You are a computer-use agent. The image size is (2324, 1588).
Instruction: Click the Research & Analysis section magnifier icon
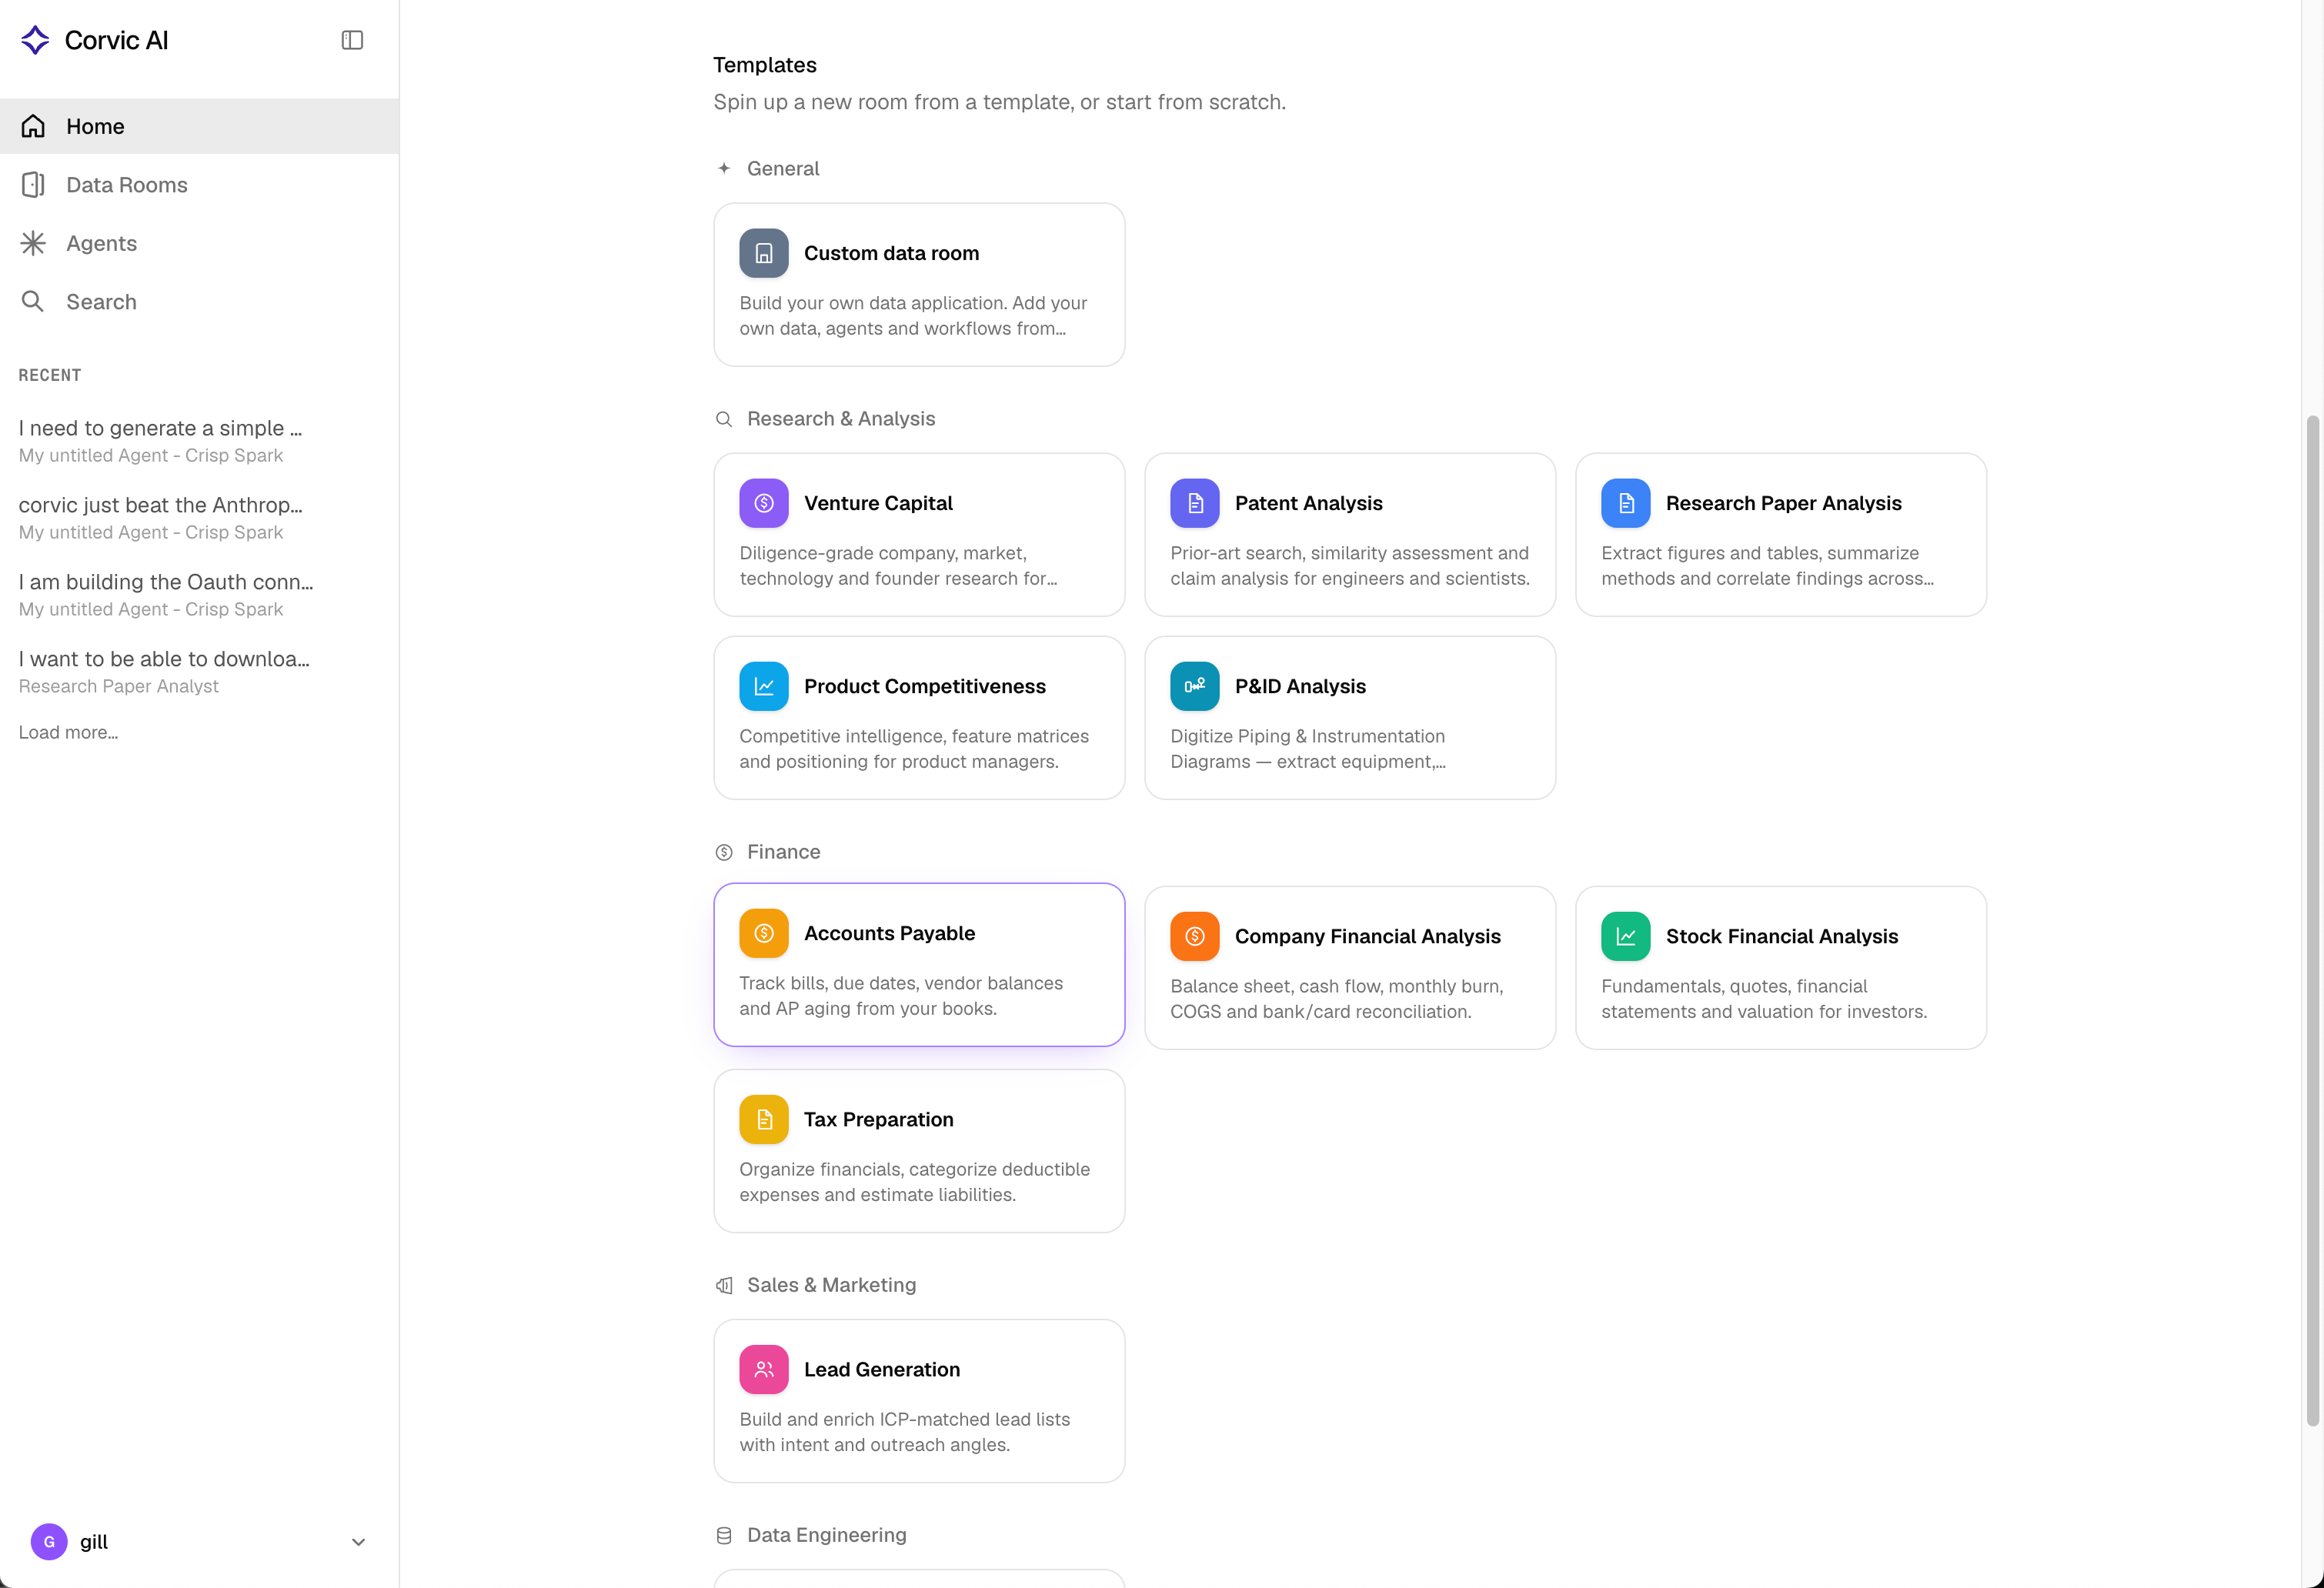724,419
